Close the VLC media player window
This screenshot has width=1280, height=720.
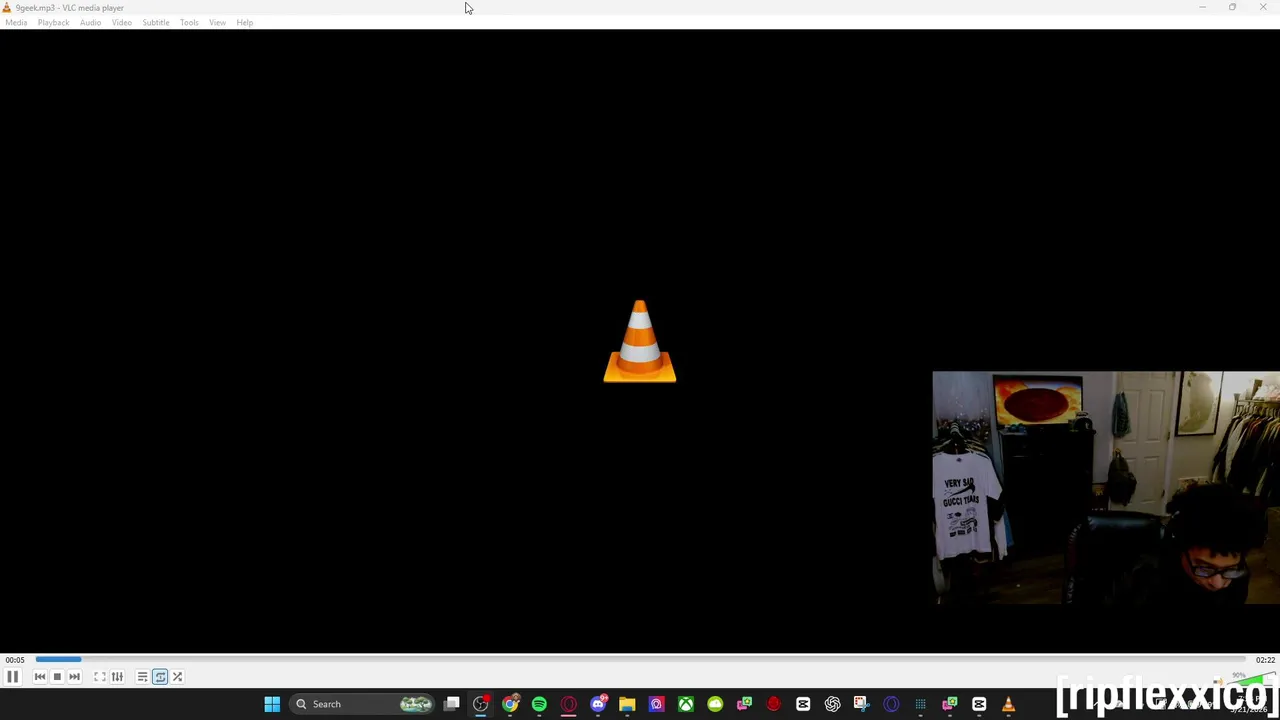point(1263,7)
